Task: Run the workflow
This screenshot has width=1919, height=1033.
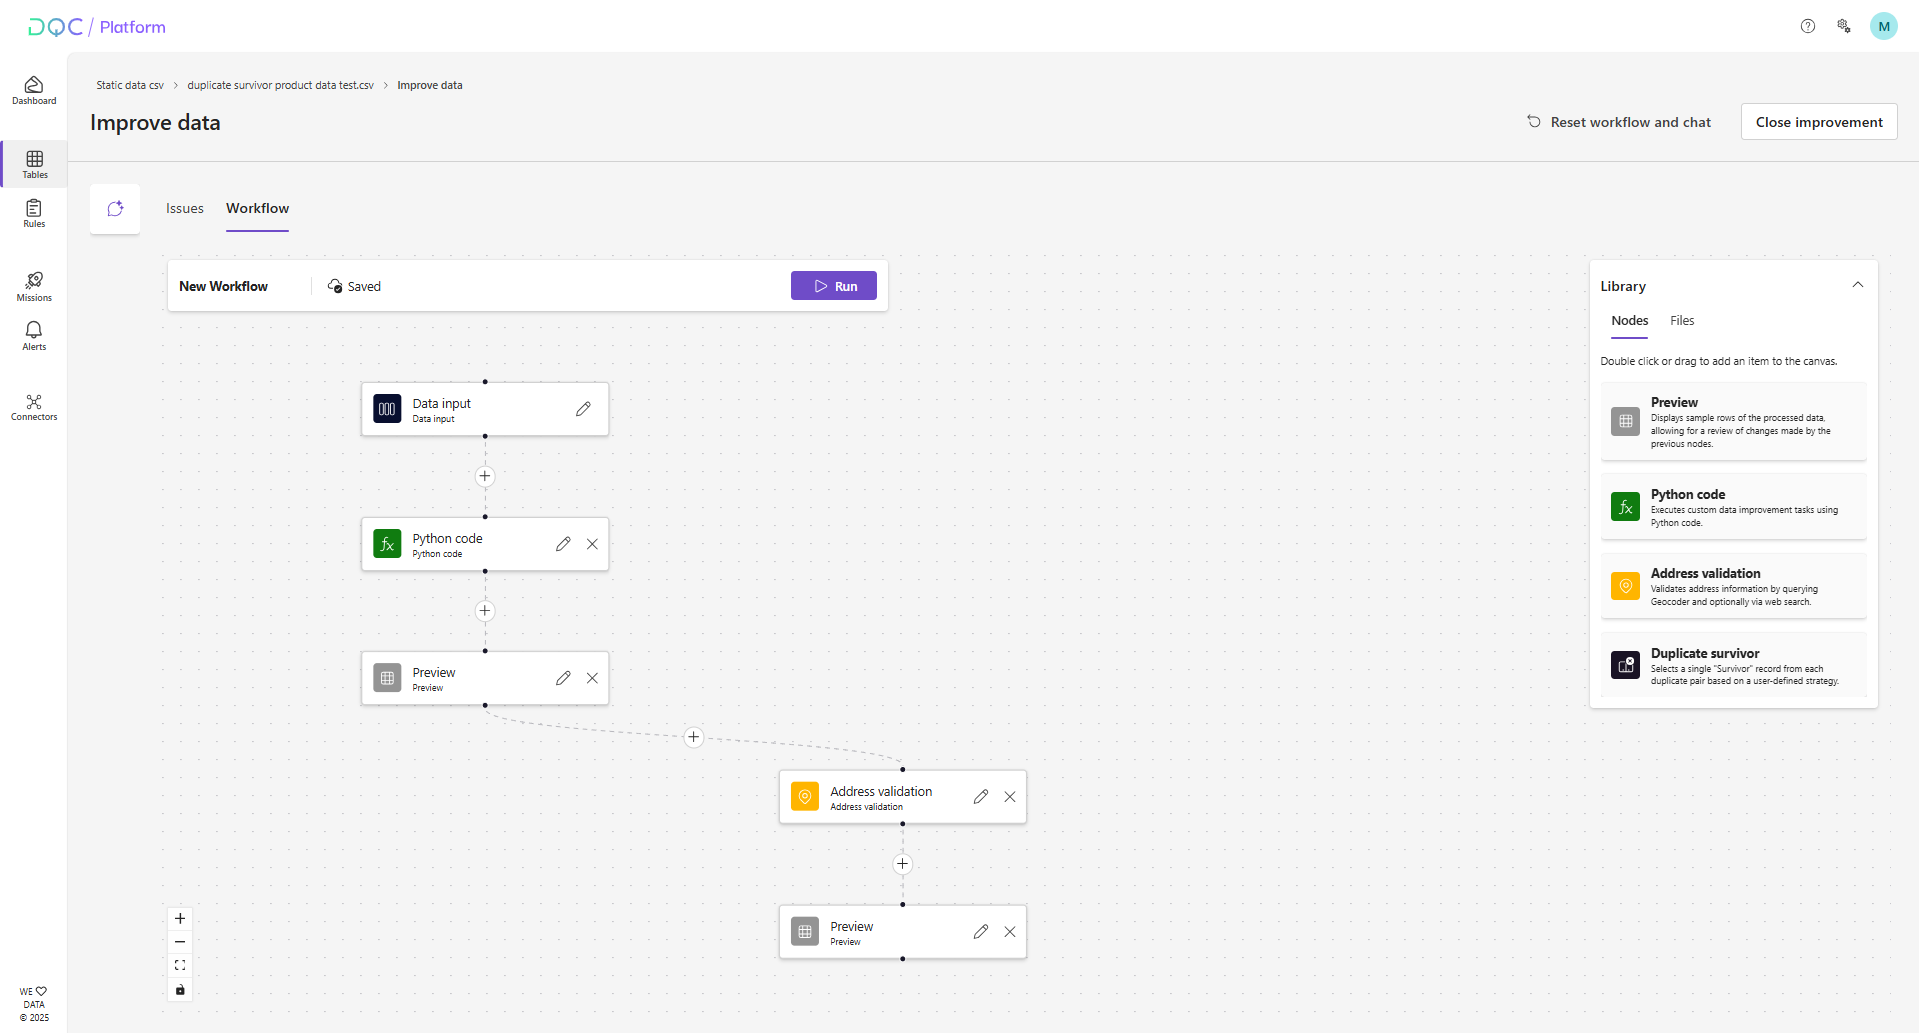Action: coord(833,286)
